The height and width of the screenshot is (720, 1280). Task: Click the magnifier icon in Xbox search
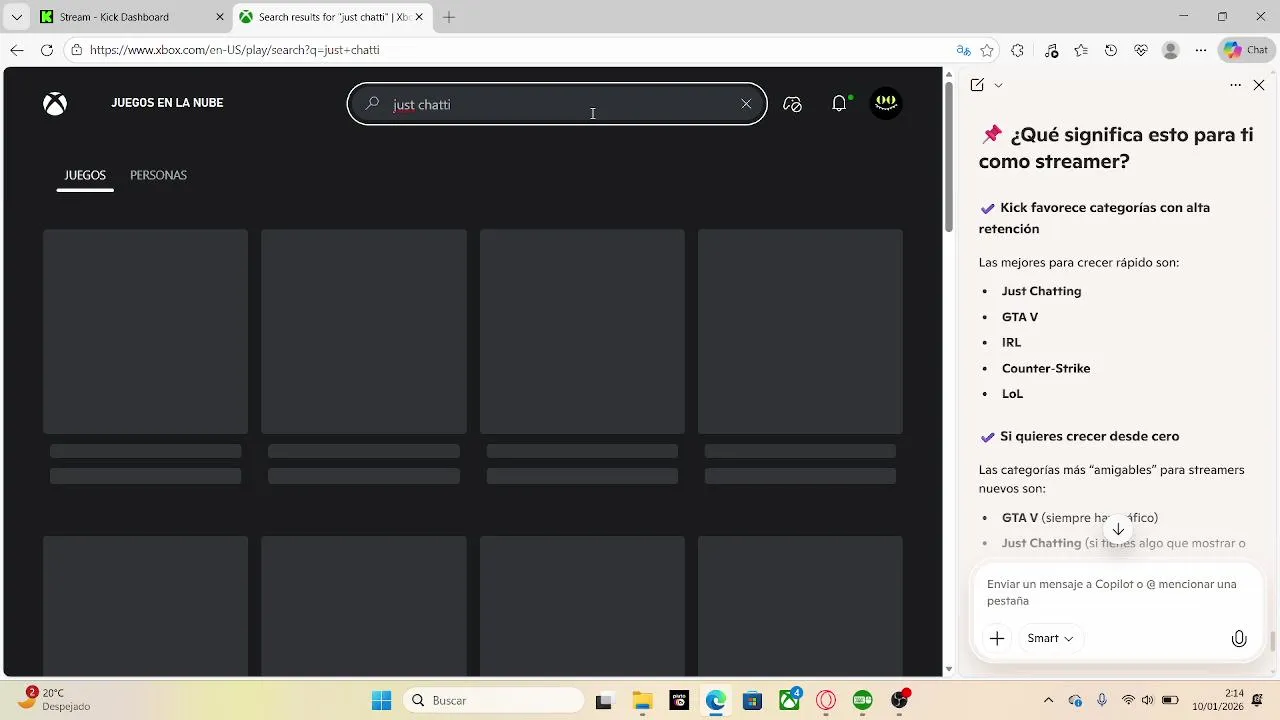click(372, 103)
